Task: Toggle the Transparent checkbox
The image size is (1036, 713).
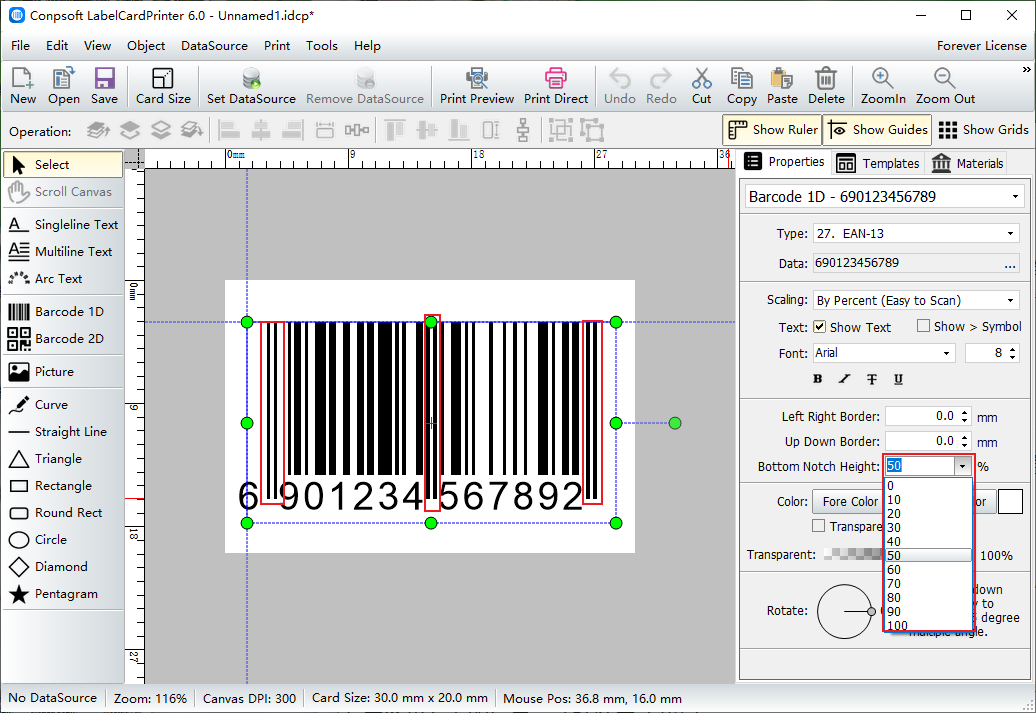Action: click(819, 526)
